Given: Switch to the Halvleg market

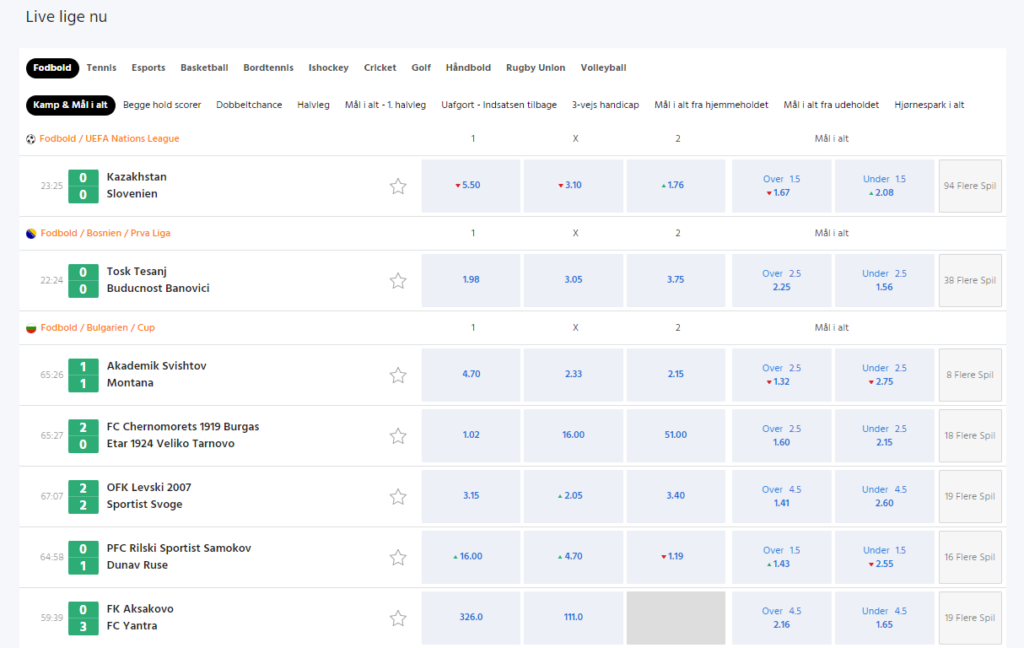Looking at the screenshot, I should pos(313,105).
